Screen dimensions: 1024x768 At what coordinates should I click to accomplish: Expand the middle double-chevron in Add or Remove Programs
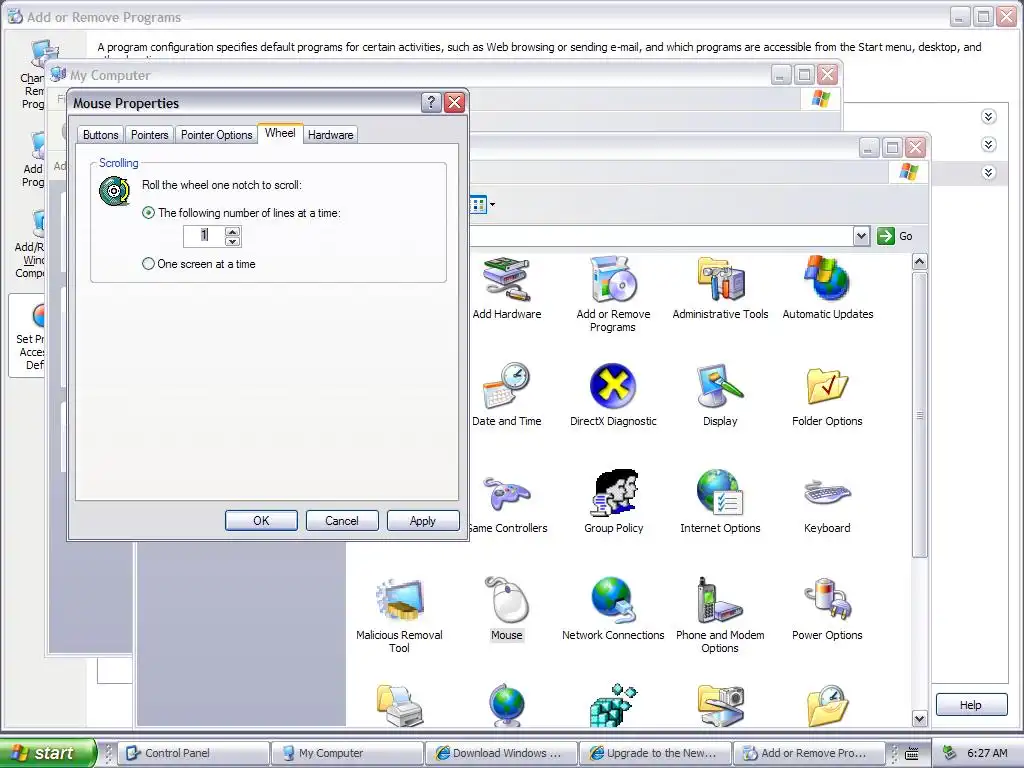tap(988, 144)
